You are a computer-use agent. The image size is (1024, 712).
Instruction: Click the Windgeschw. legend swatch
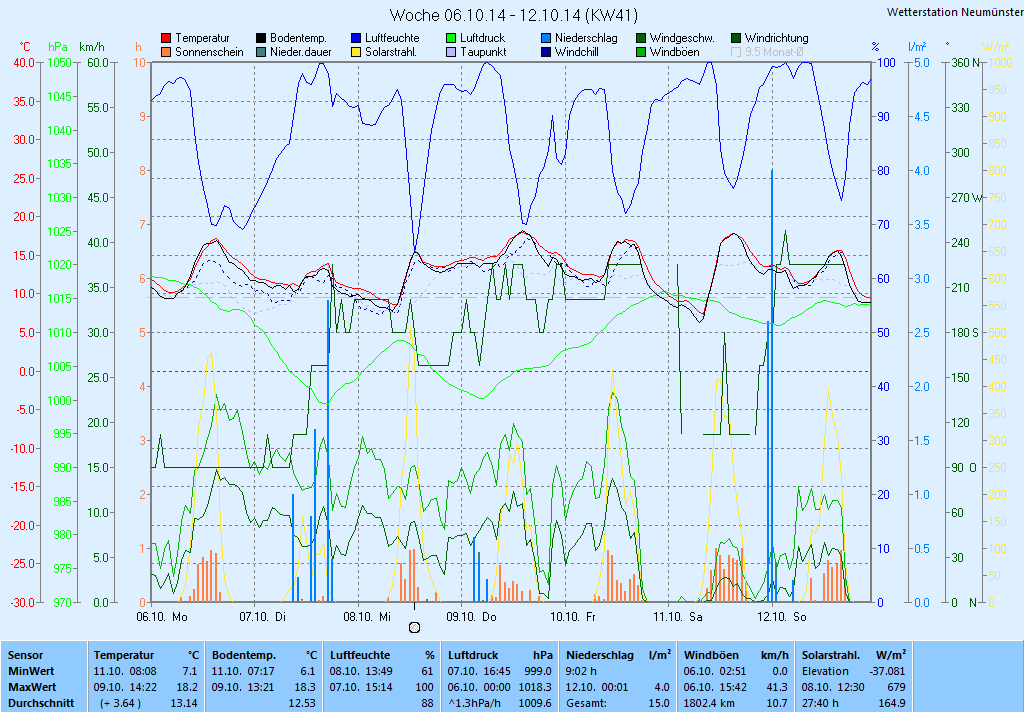(x=641, y=39)
